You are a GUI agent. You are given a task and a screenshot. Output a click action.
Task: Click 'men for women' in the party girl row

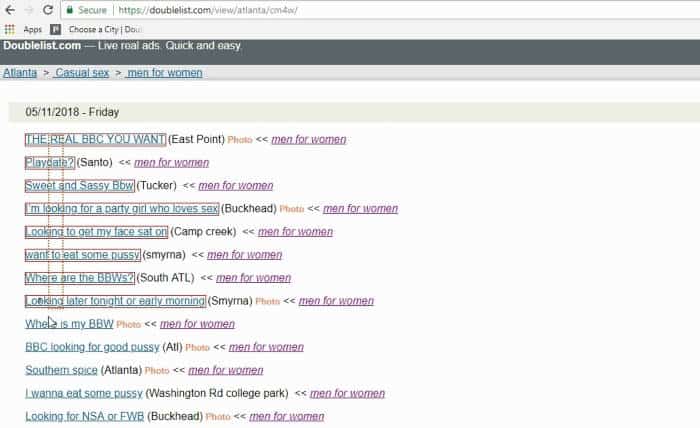pyautogui.click(x=360, y=208)
